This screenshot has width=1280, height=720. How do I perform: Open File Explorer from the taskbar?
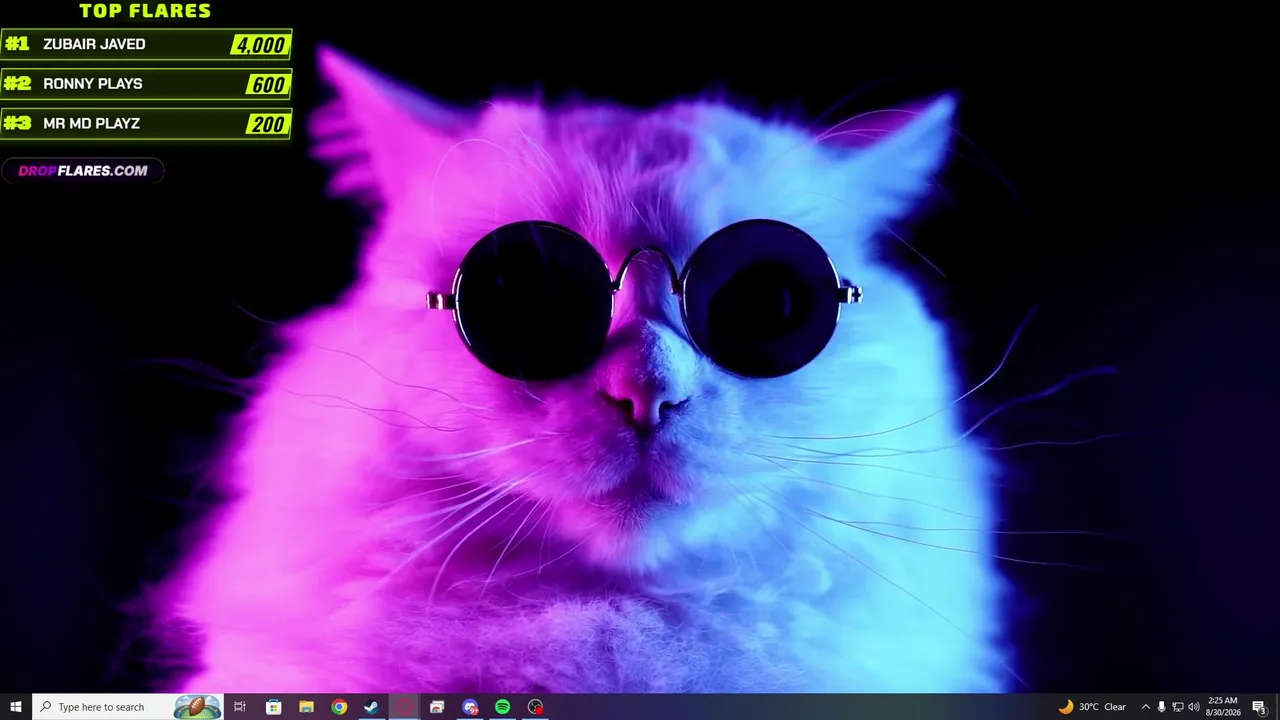pyautogui.click(x=306, y=707)
